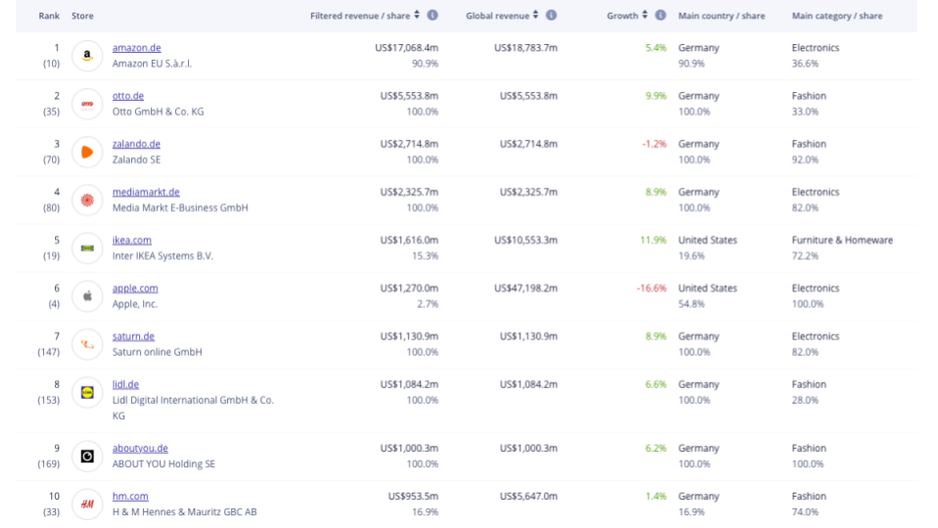Click the 9.9% growth value
Screen dimensions: 938x528
pyautogui.click(x=656, y=96)
